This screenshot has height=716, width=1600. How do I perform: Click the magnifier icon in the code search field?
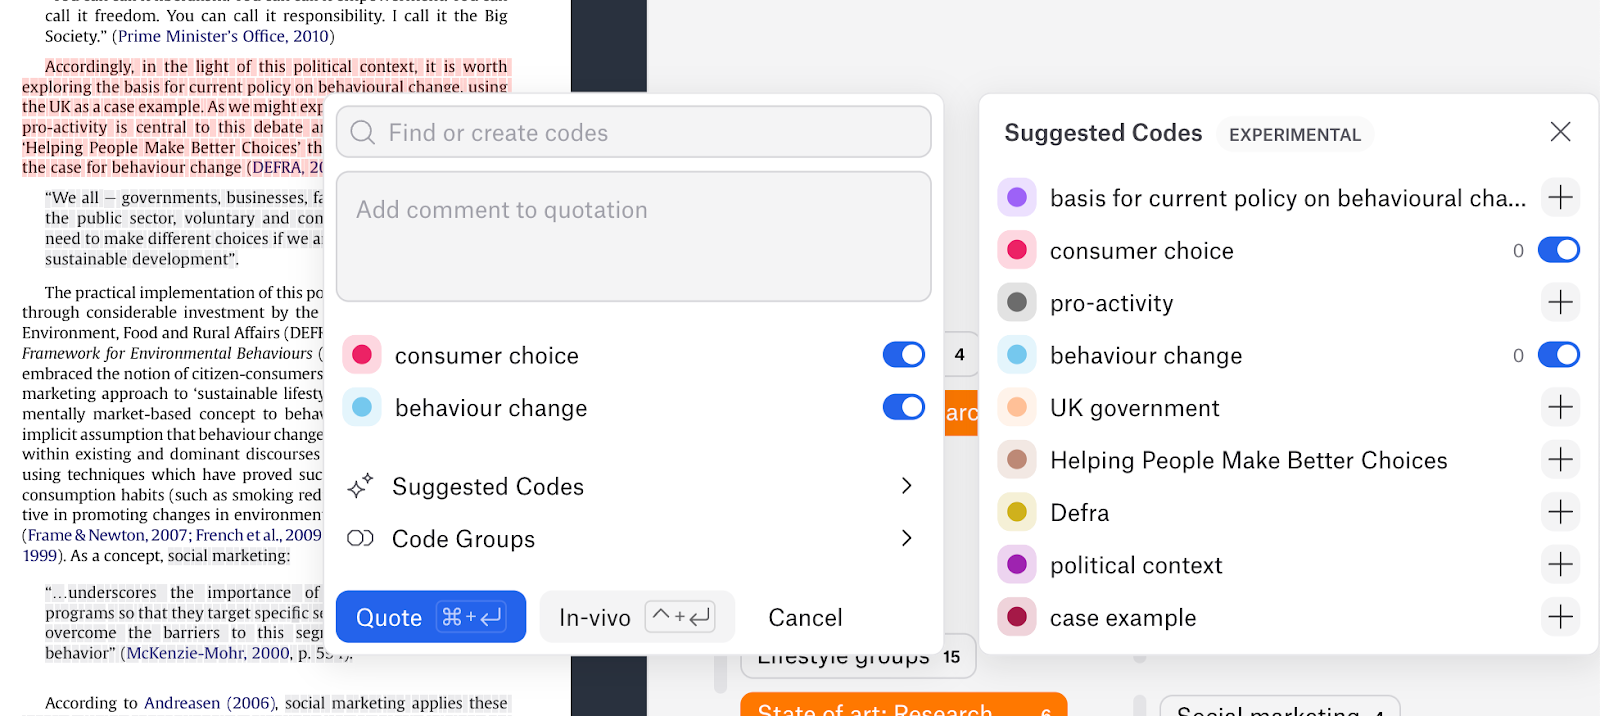tap(362, 131)
